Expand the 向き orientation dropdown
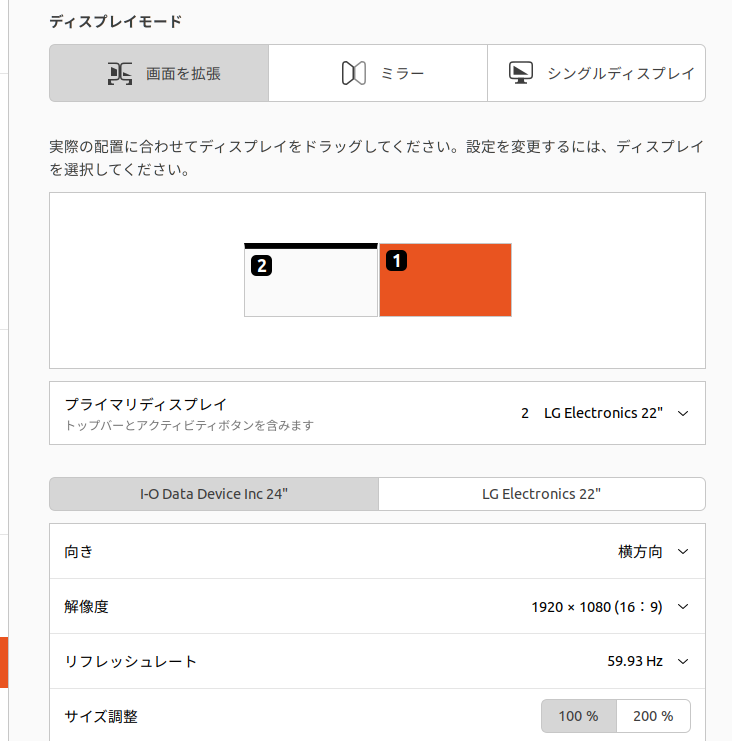Viewport: 732px width, 741px height. [x=683, y=551]
